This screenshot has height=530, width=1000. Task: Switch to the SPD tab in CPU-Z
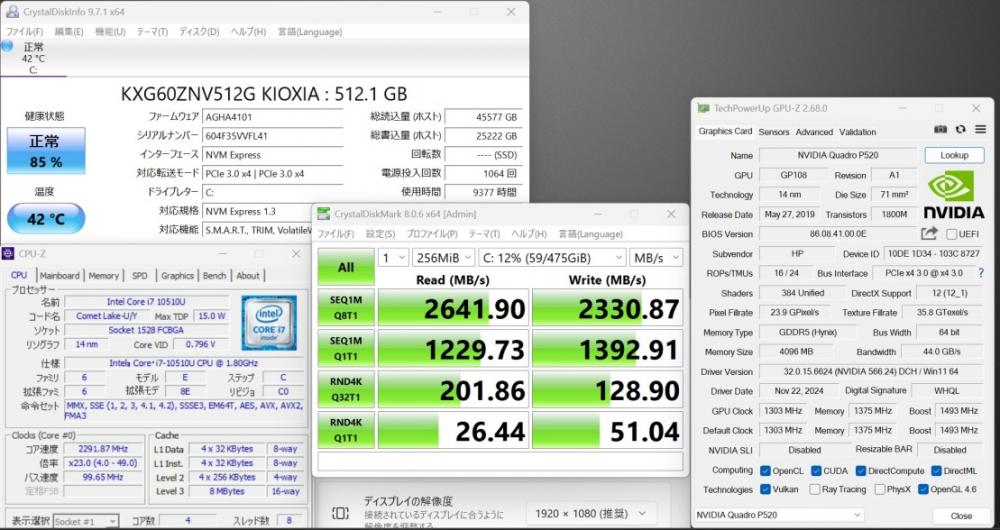pos(139,276)
